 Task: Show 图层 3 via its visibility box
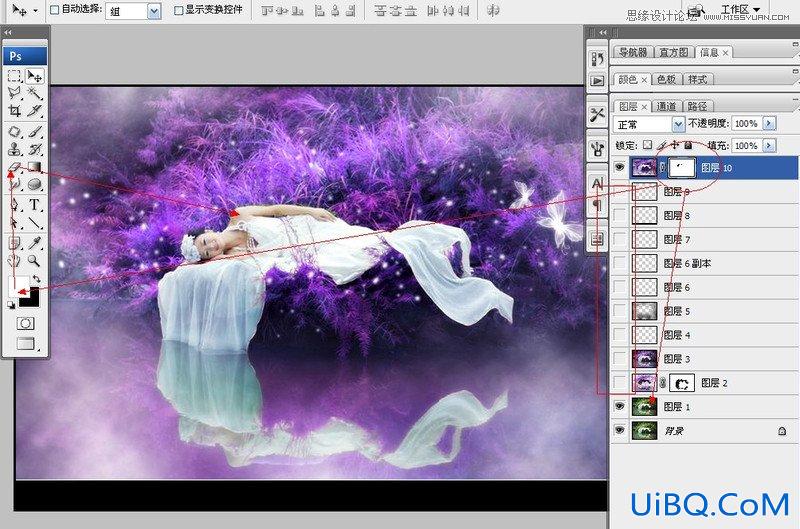[619, 359]
